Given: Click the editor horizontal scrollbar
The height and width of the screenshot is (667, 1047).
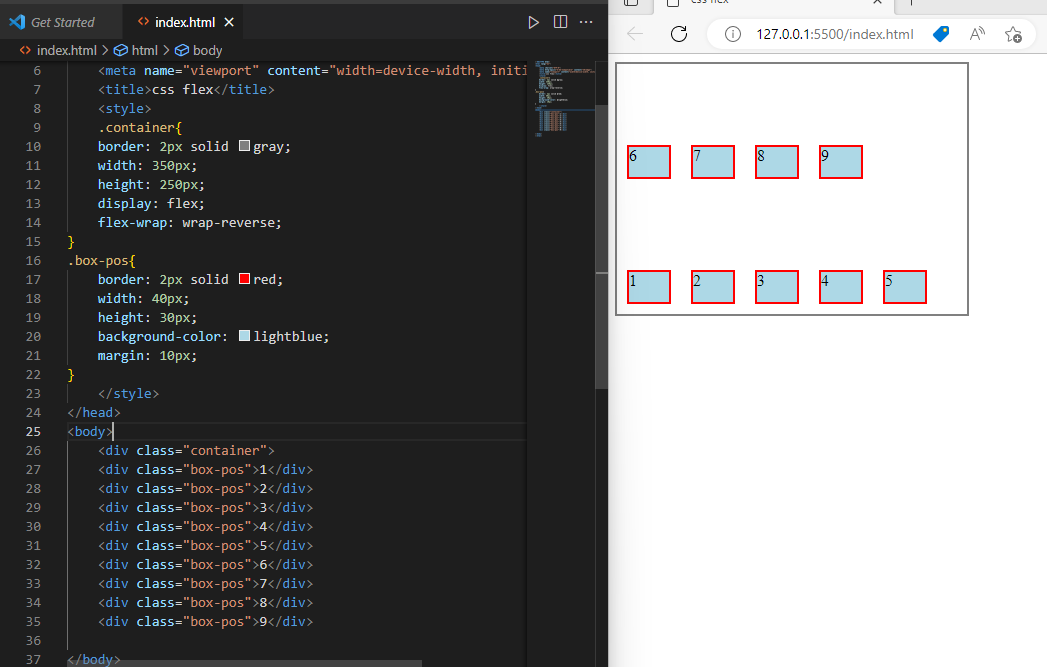Looking at the screenshot, I should click(x=244, y=663).
